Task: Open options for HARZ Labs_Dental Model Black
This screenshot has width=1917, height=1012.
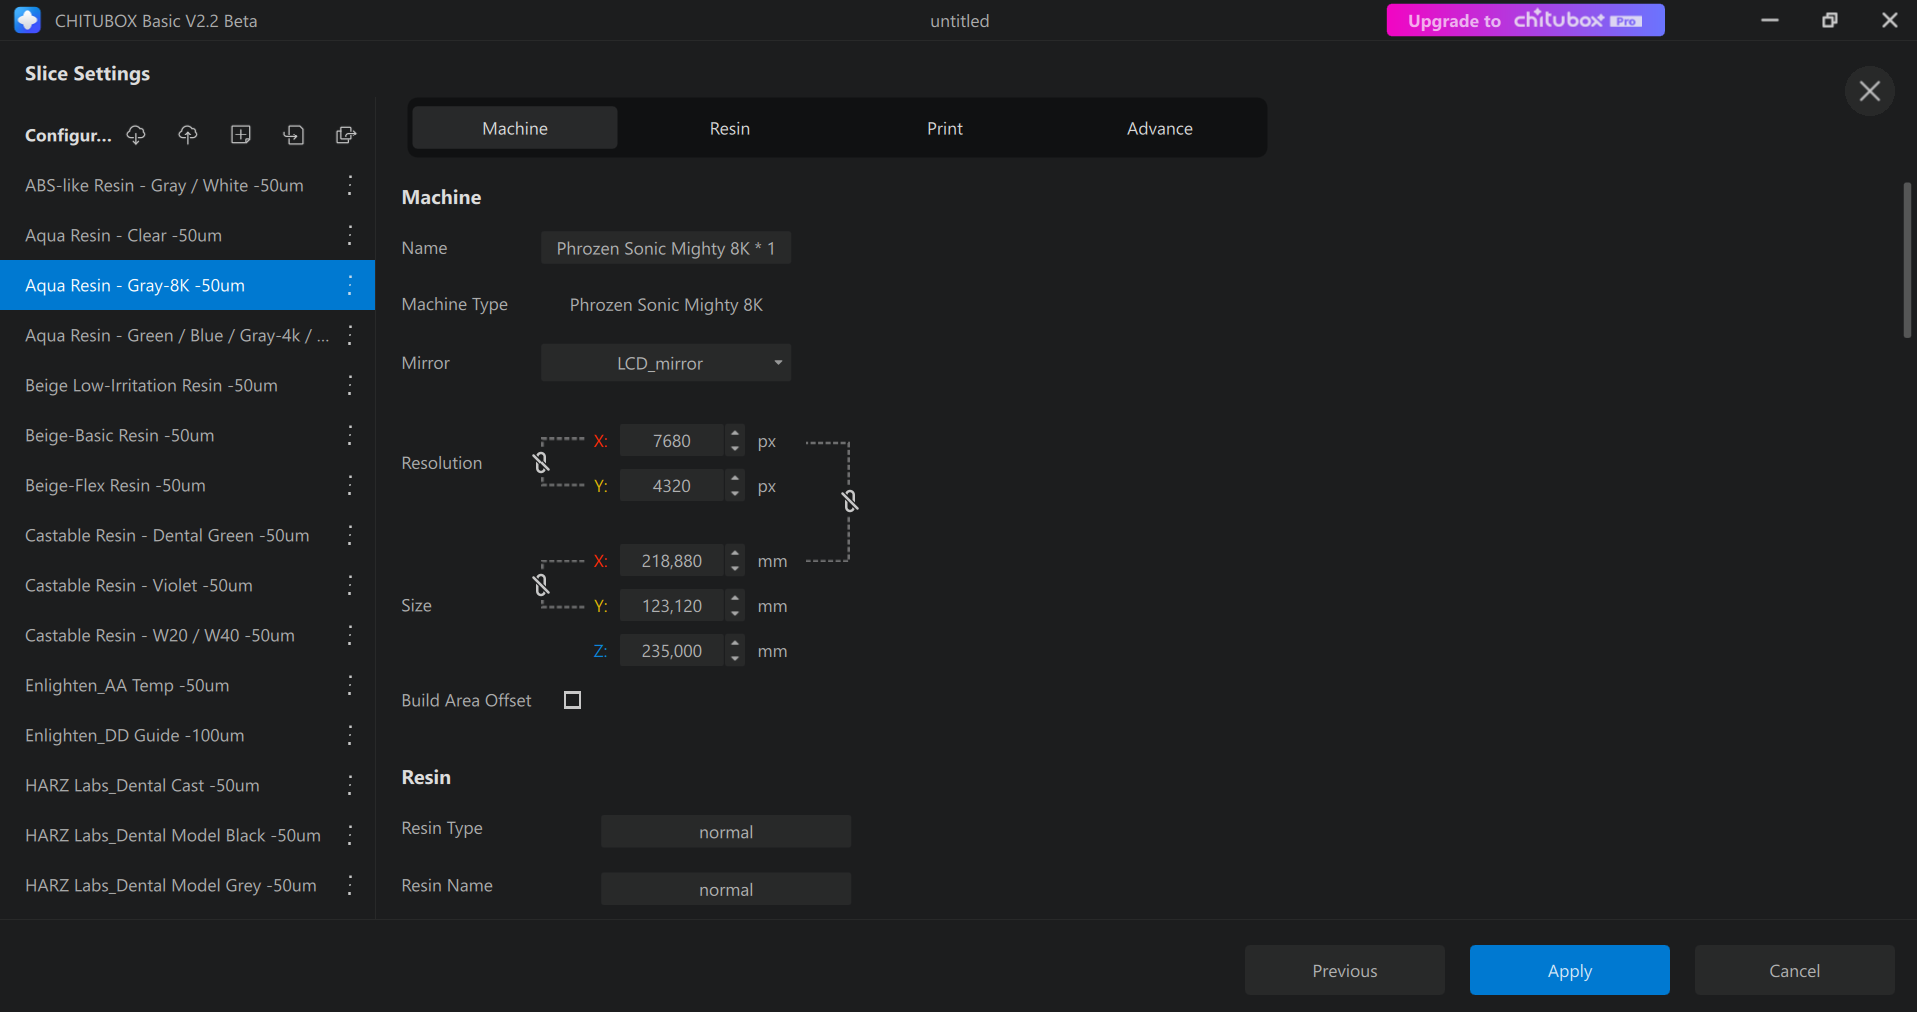Action: [350, 835]
